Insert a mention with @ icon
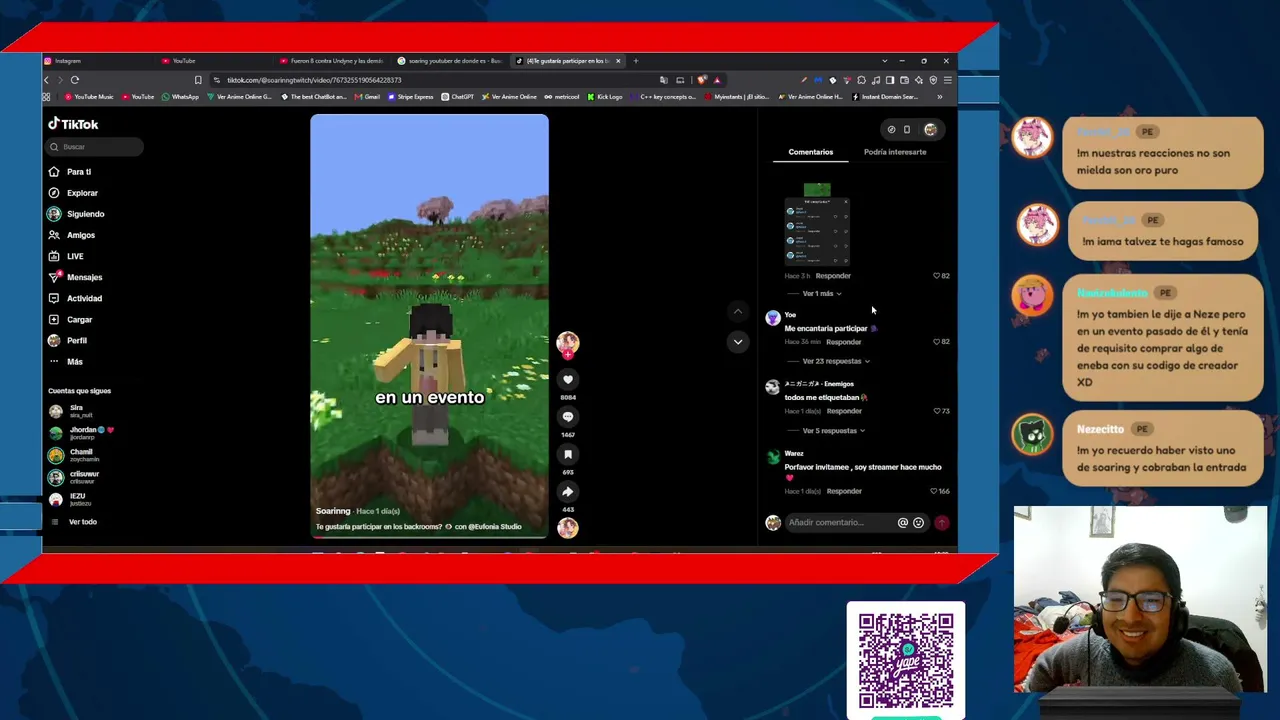 (x=903, y=522)
